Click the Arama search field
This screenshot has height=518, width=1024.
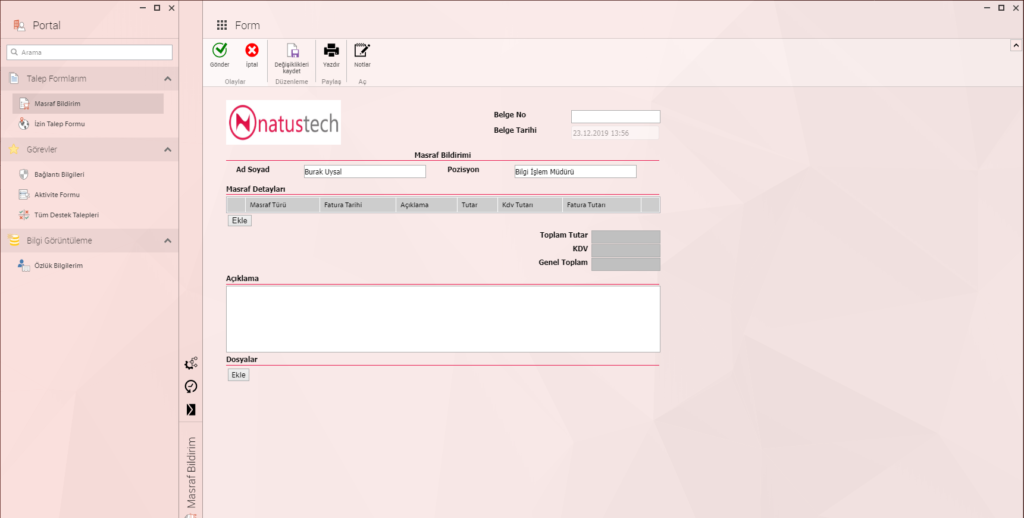click(x=89, y=52)
